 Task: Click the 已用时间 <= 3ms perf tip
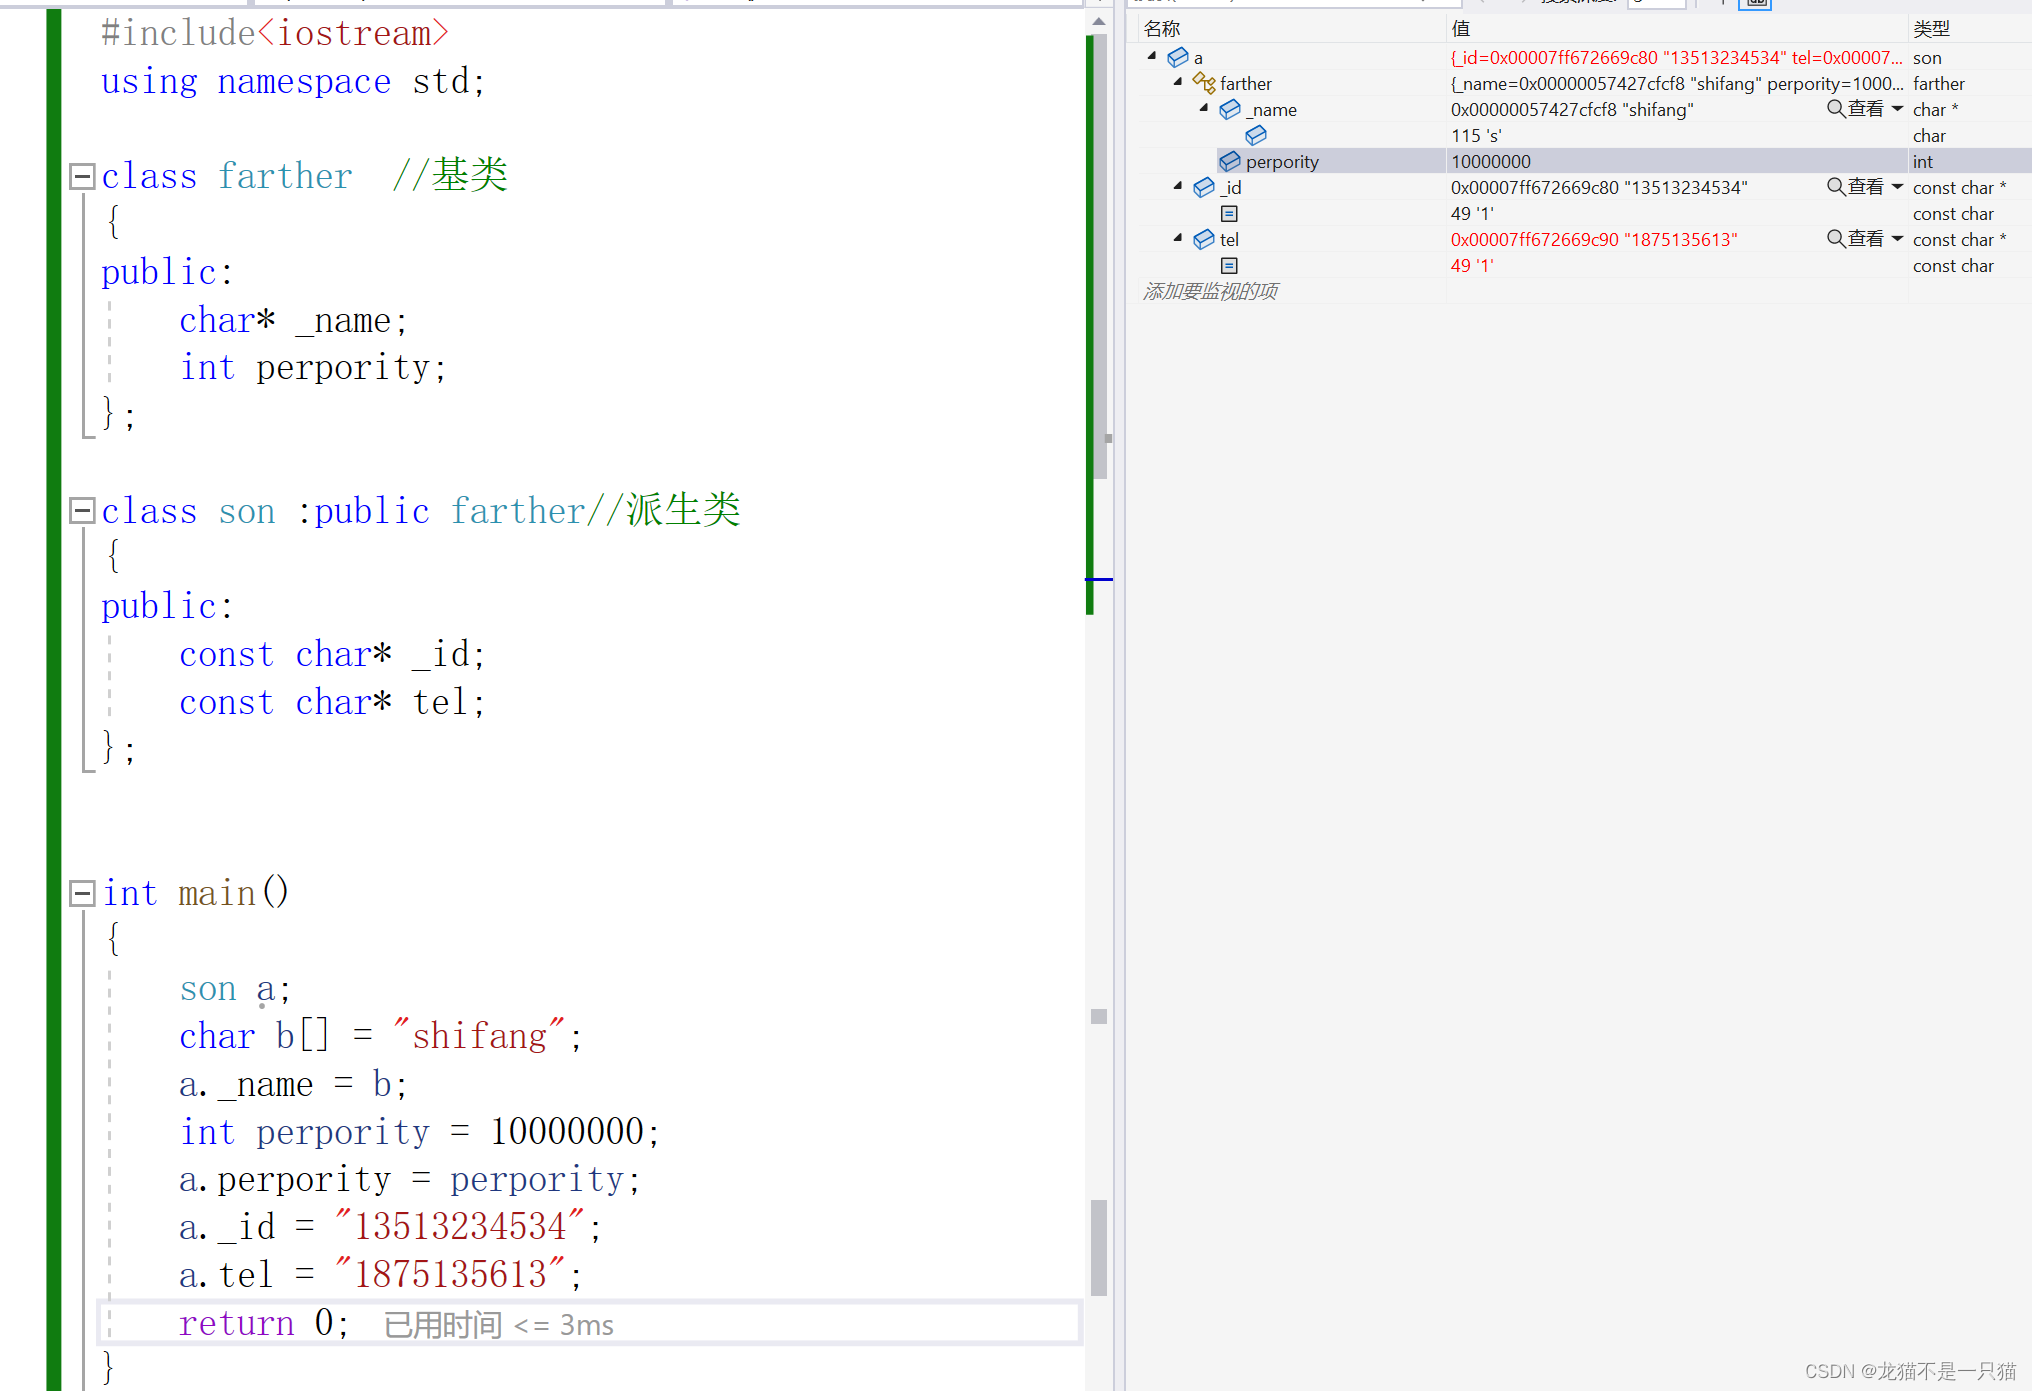click(x=498, y=1325)
